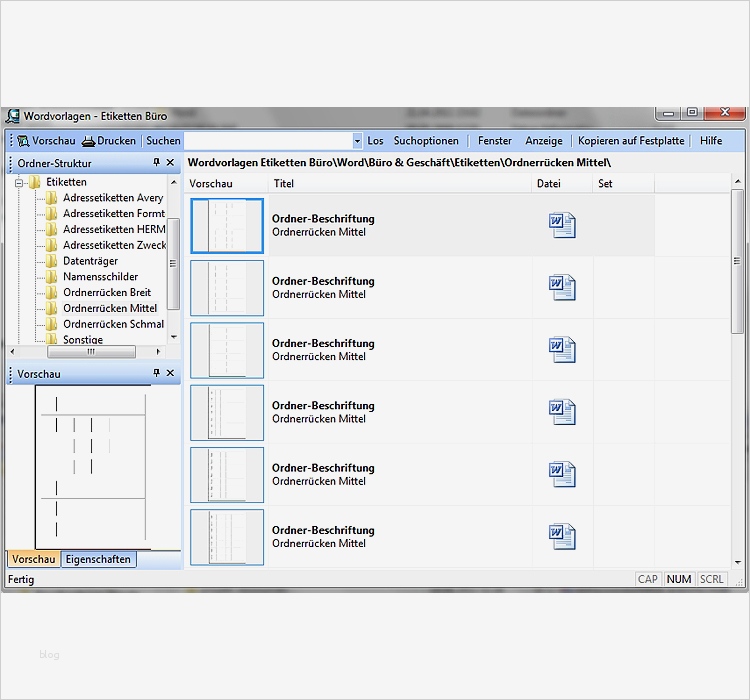
Task: Click NUM indicator in status bar
Action: (679, 579)
